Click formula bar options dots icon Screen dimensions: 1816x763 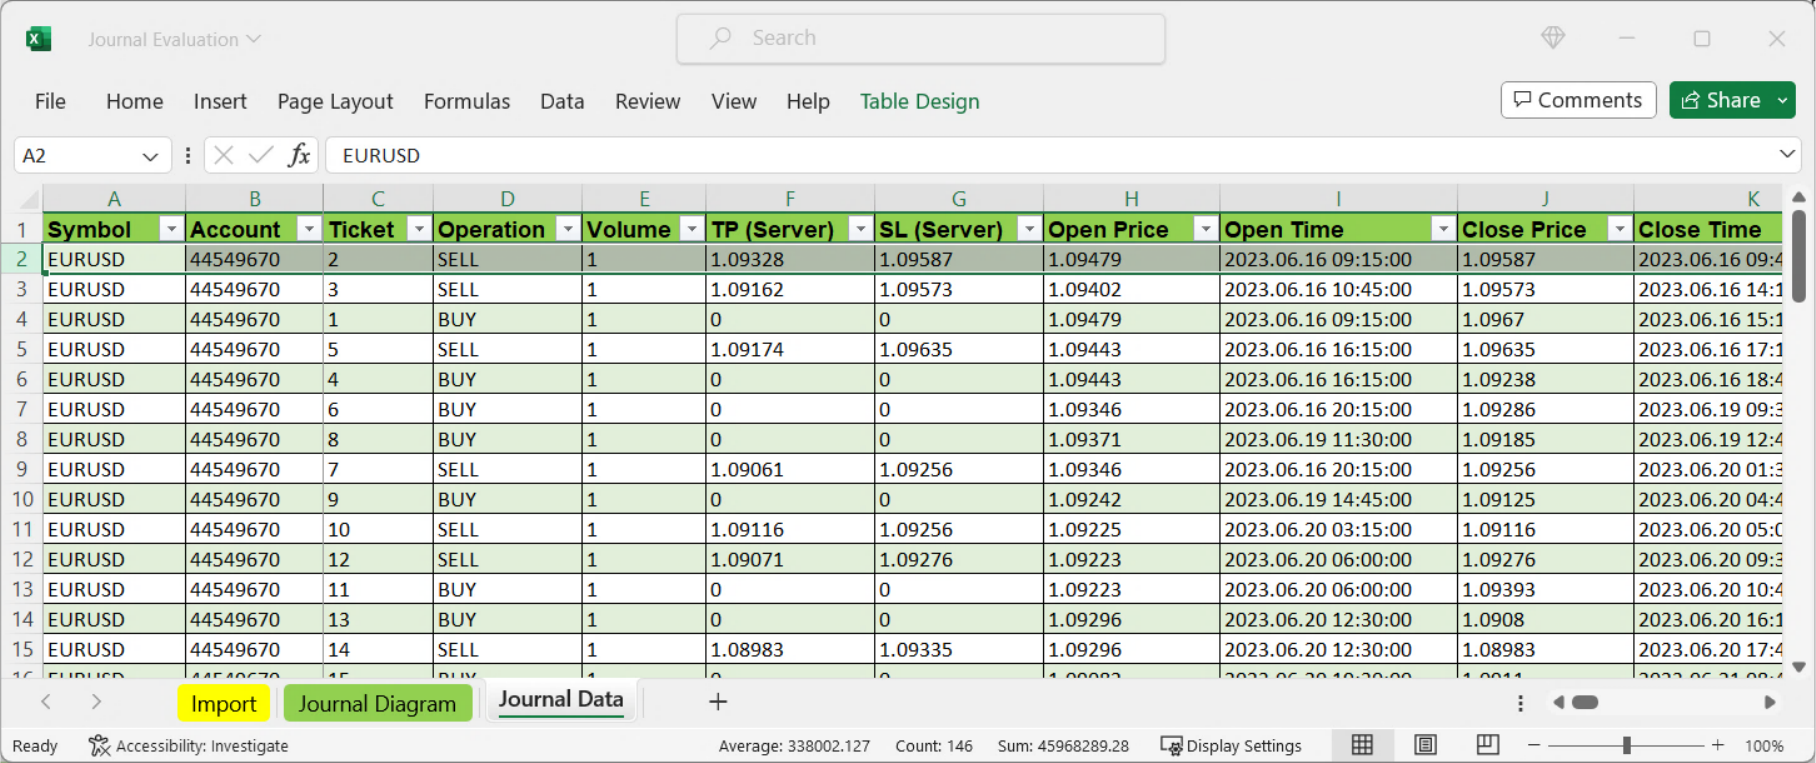pyautogui.click(x=188, y=155)
